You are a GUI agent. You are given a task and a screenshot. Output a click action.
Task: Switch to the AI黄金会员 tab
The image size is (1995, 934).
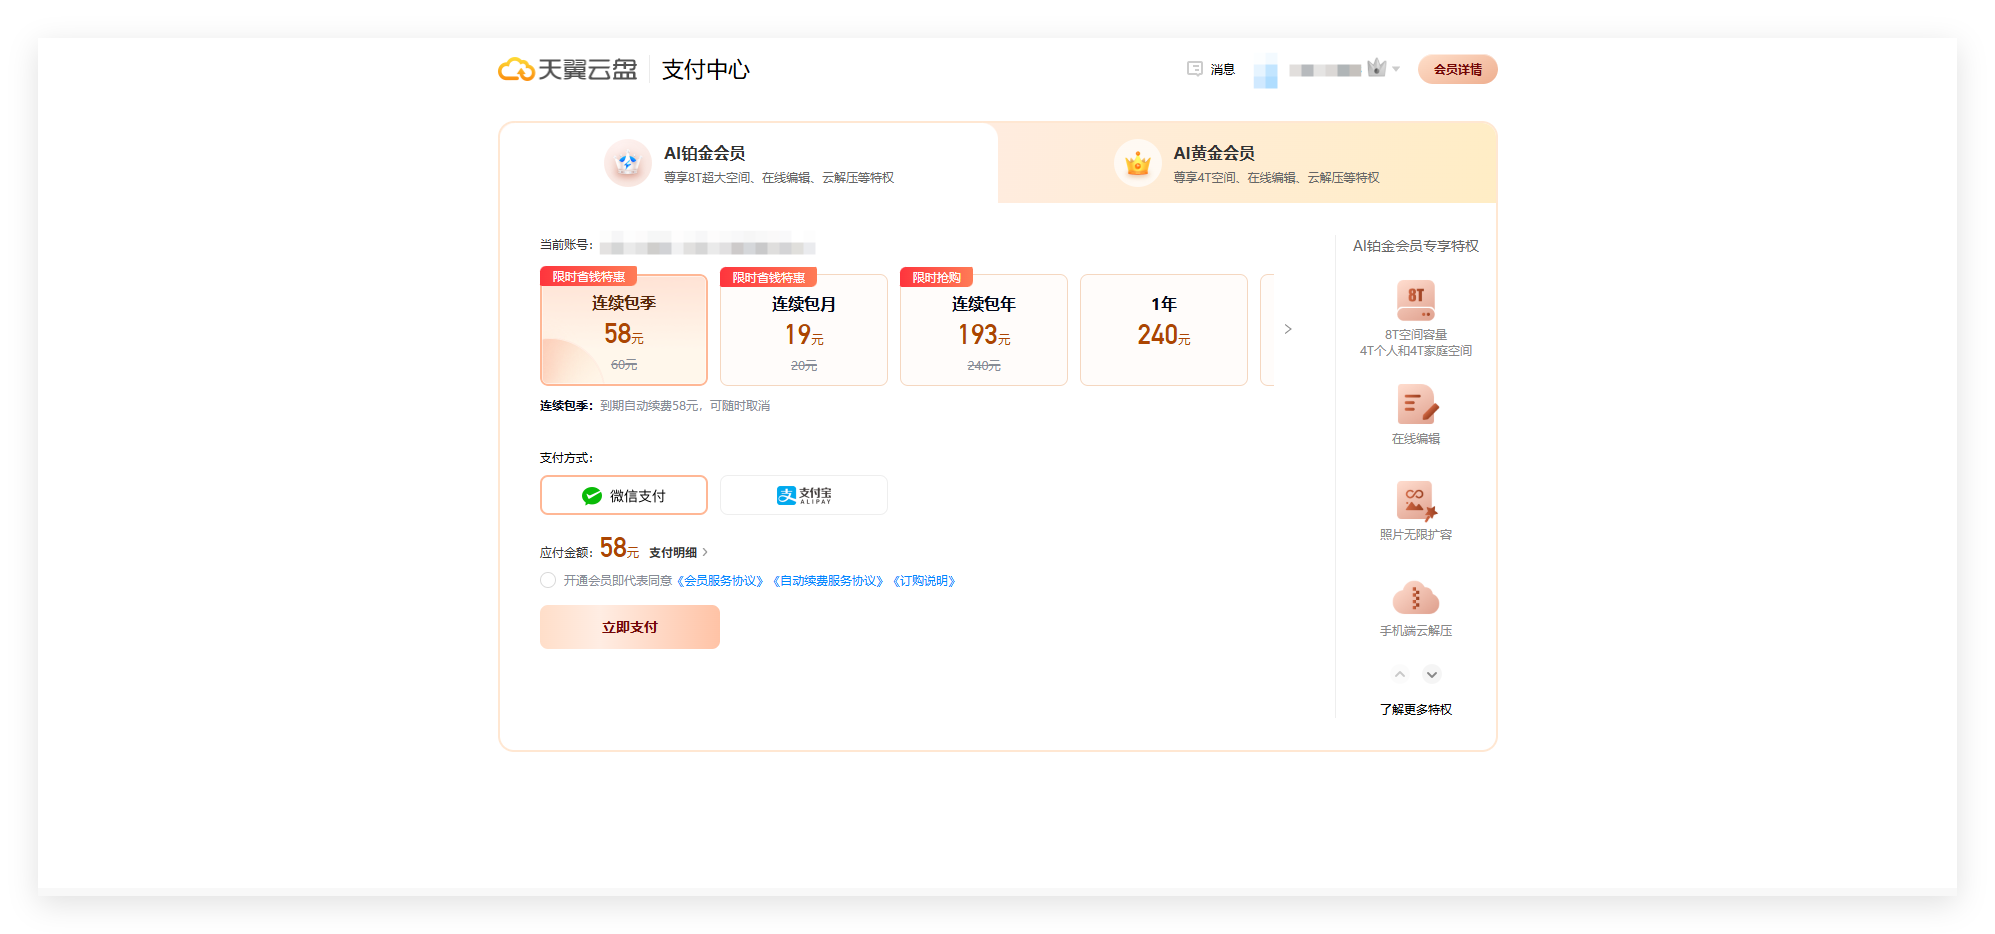1246,163
